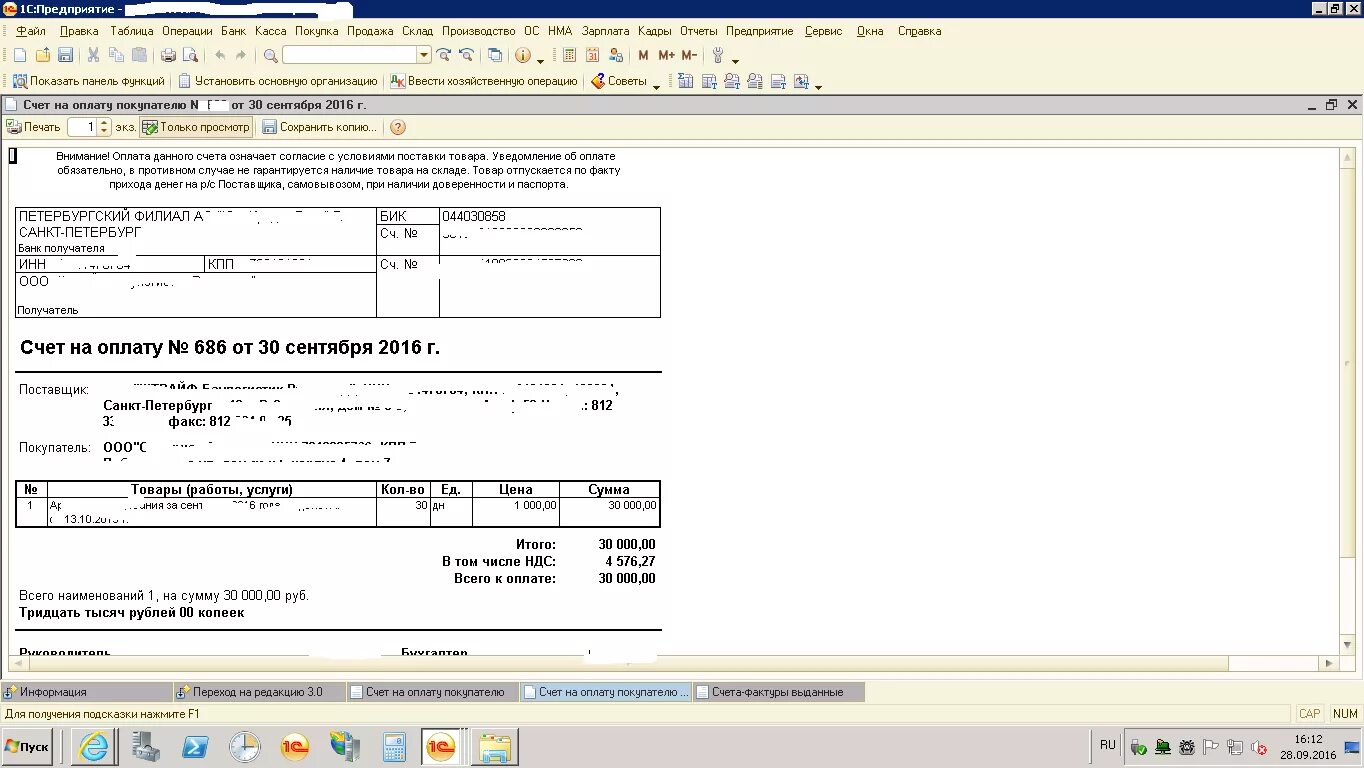Open the Зарплата menu
The image size is (1364, 768).
(x=606, y=31)
